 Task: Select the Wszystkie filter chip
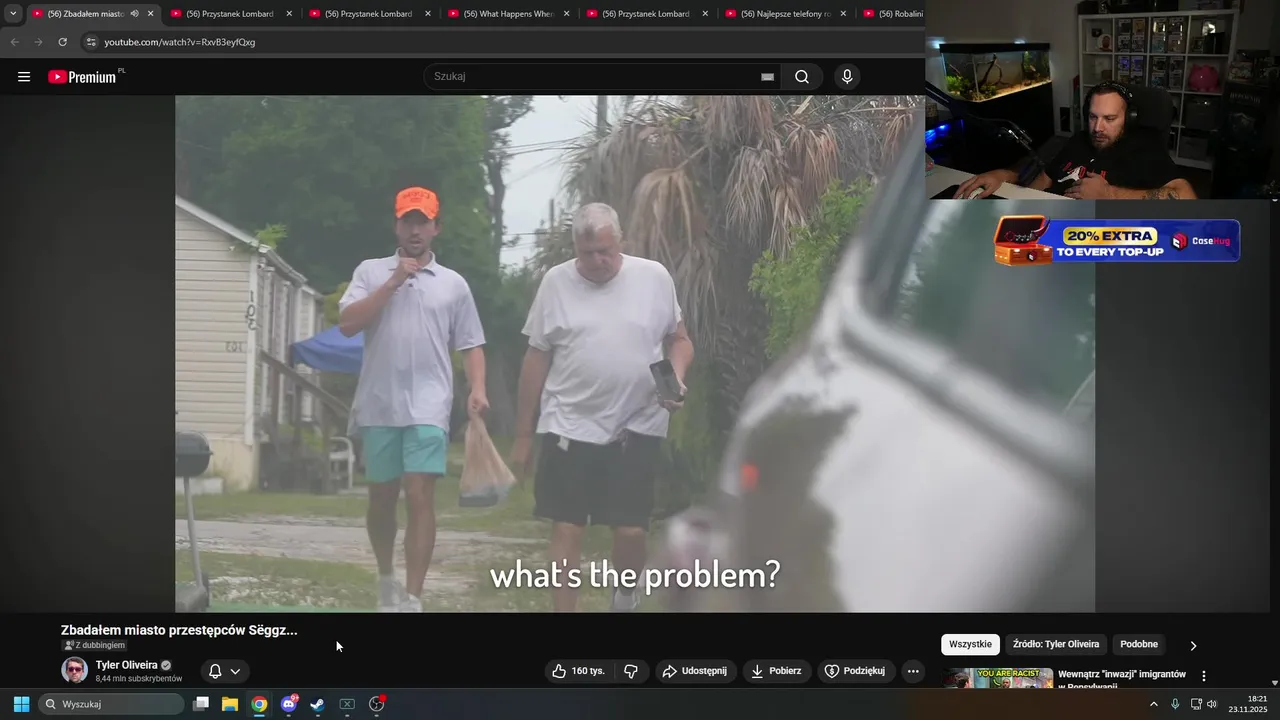click(x=970, y=644)
